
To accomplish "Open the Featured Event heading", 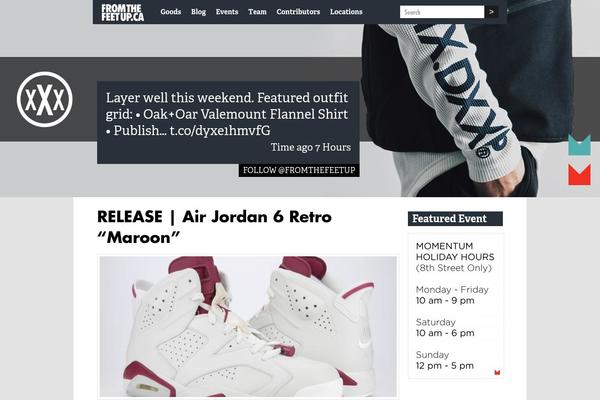I will point(455,219).
